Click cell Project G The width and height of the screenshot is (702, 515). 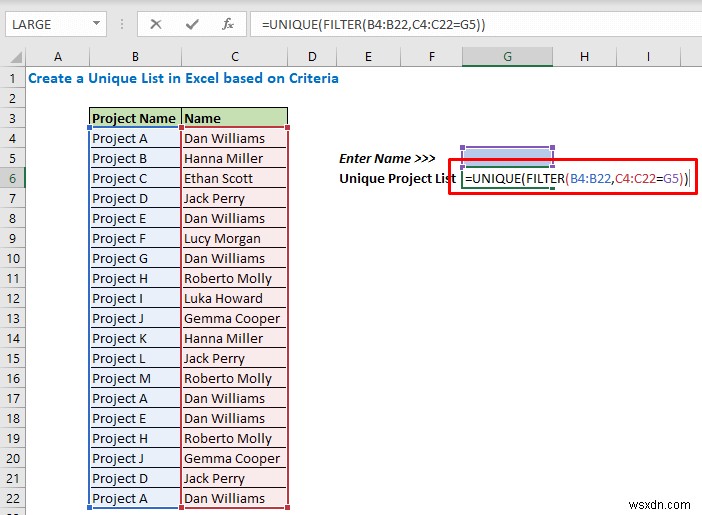pos(135,258)
